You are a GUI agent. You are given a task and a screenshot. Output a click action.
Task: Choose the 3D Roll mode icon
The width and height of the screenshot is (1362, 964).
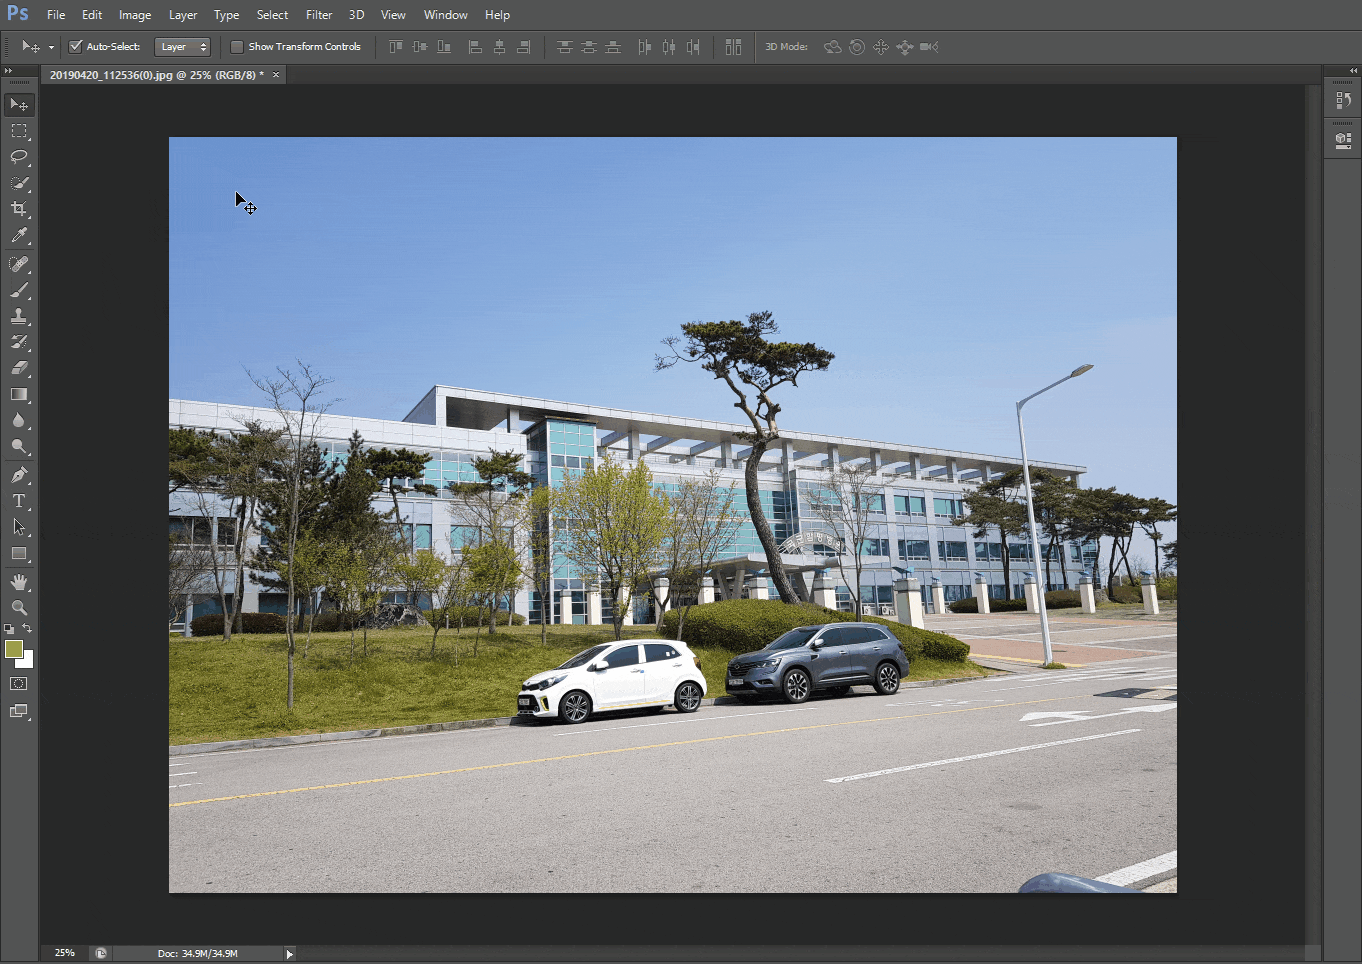[857, 47]
